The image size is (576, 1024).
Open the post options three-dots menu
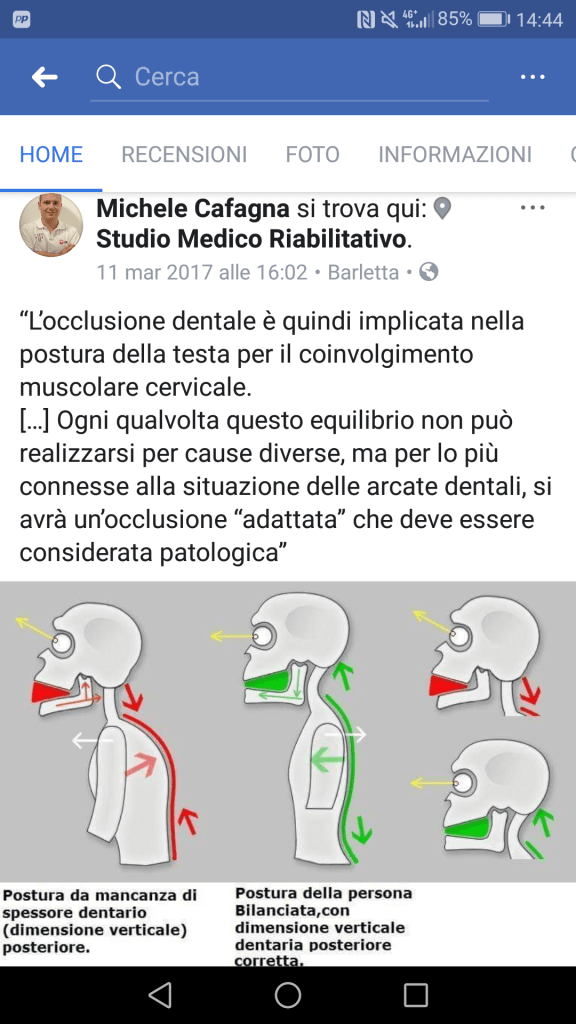(532, 208)
